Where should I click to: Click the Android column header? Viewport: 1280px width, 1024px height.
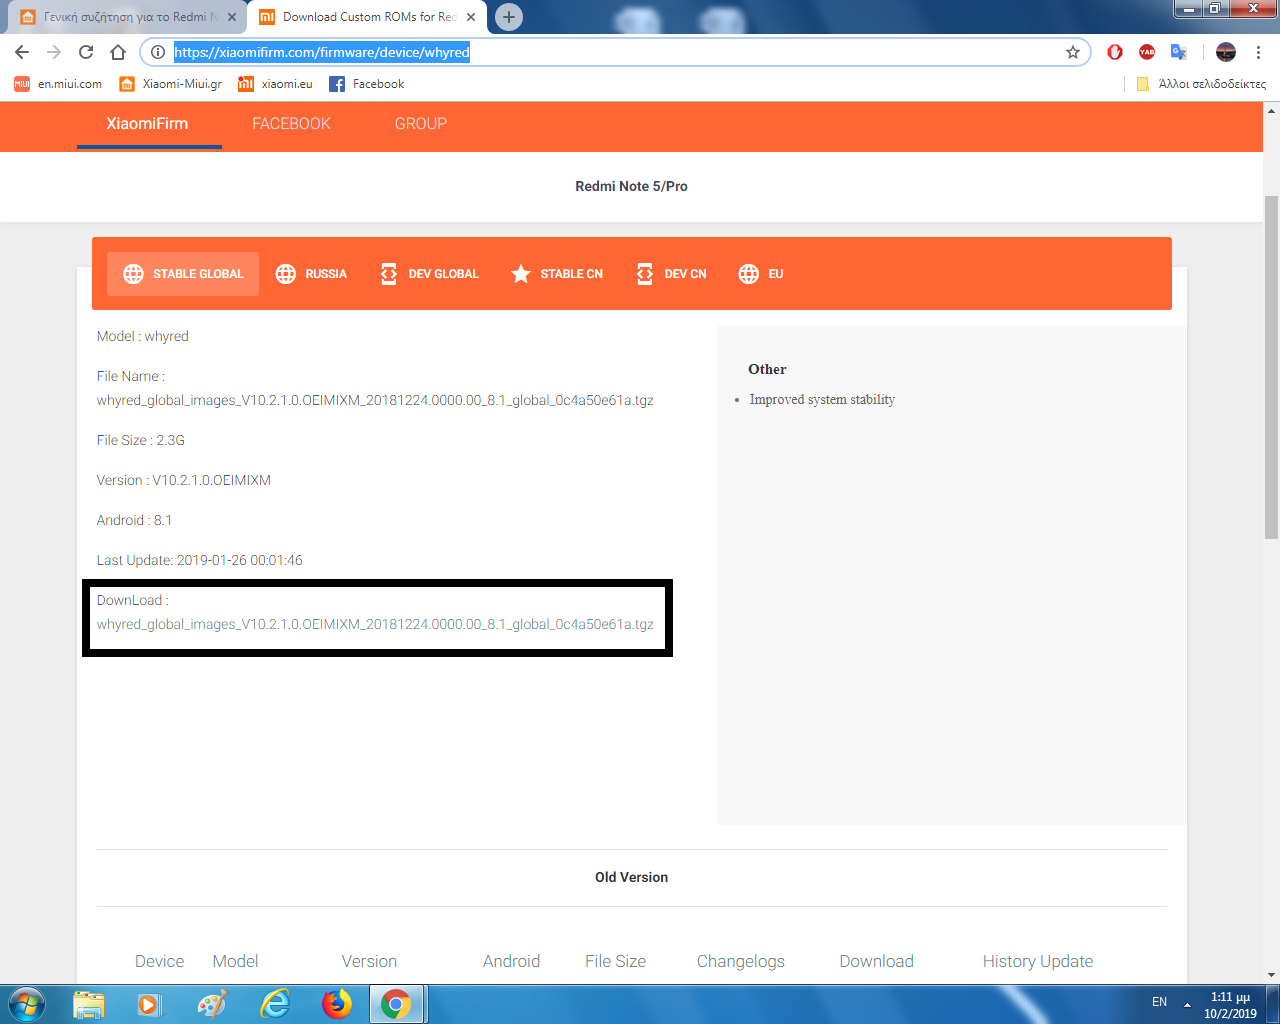[x=511, y=961]
